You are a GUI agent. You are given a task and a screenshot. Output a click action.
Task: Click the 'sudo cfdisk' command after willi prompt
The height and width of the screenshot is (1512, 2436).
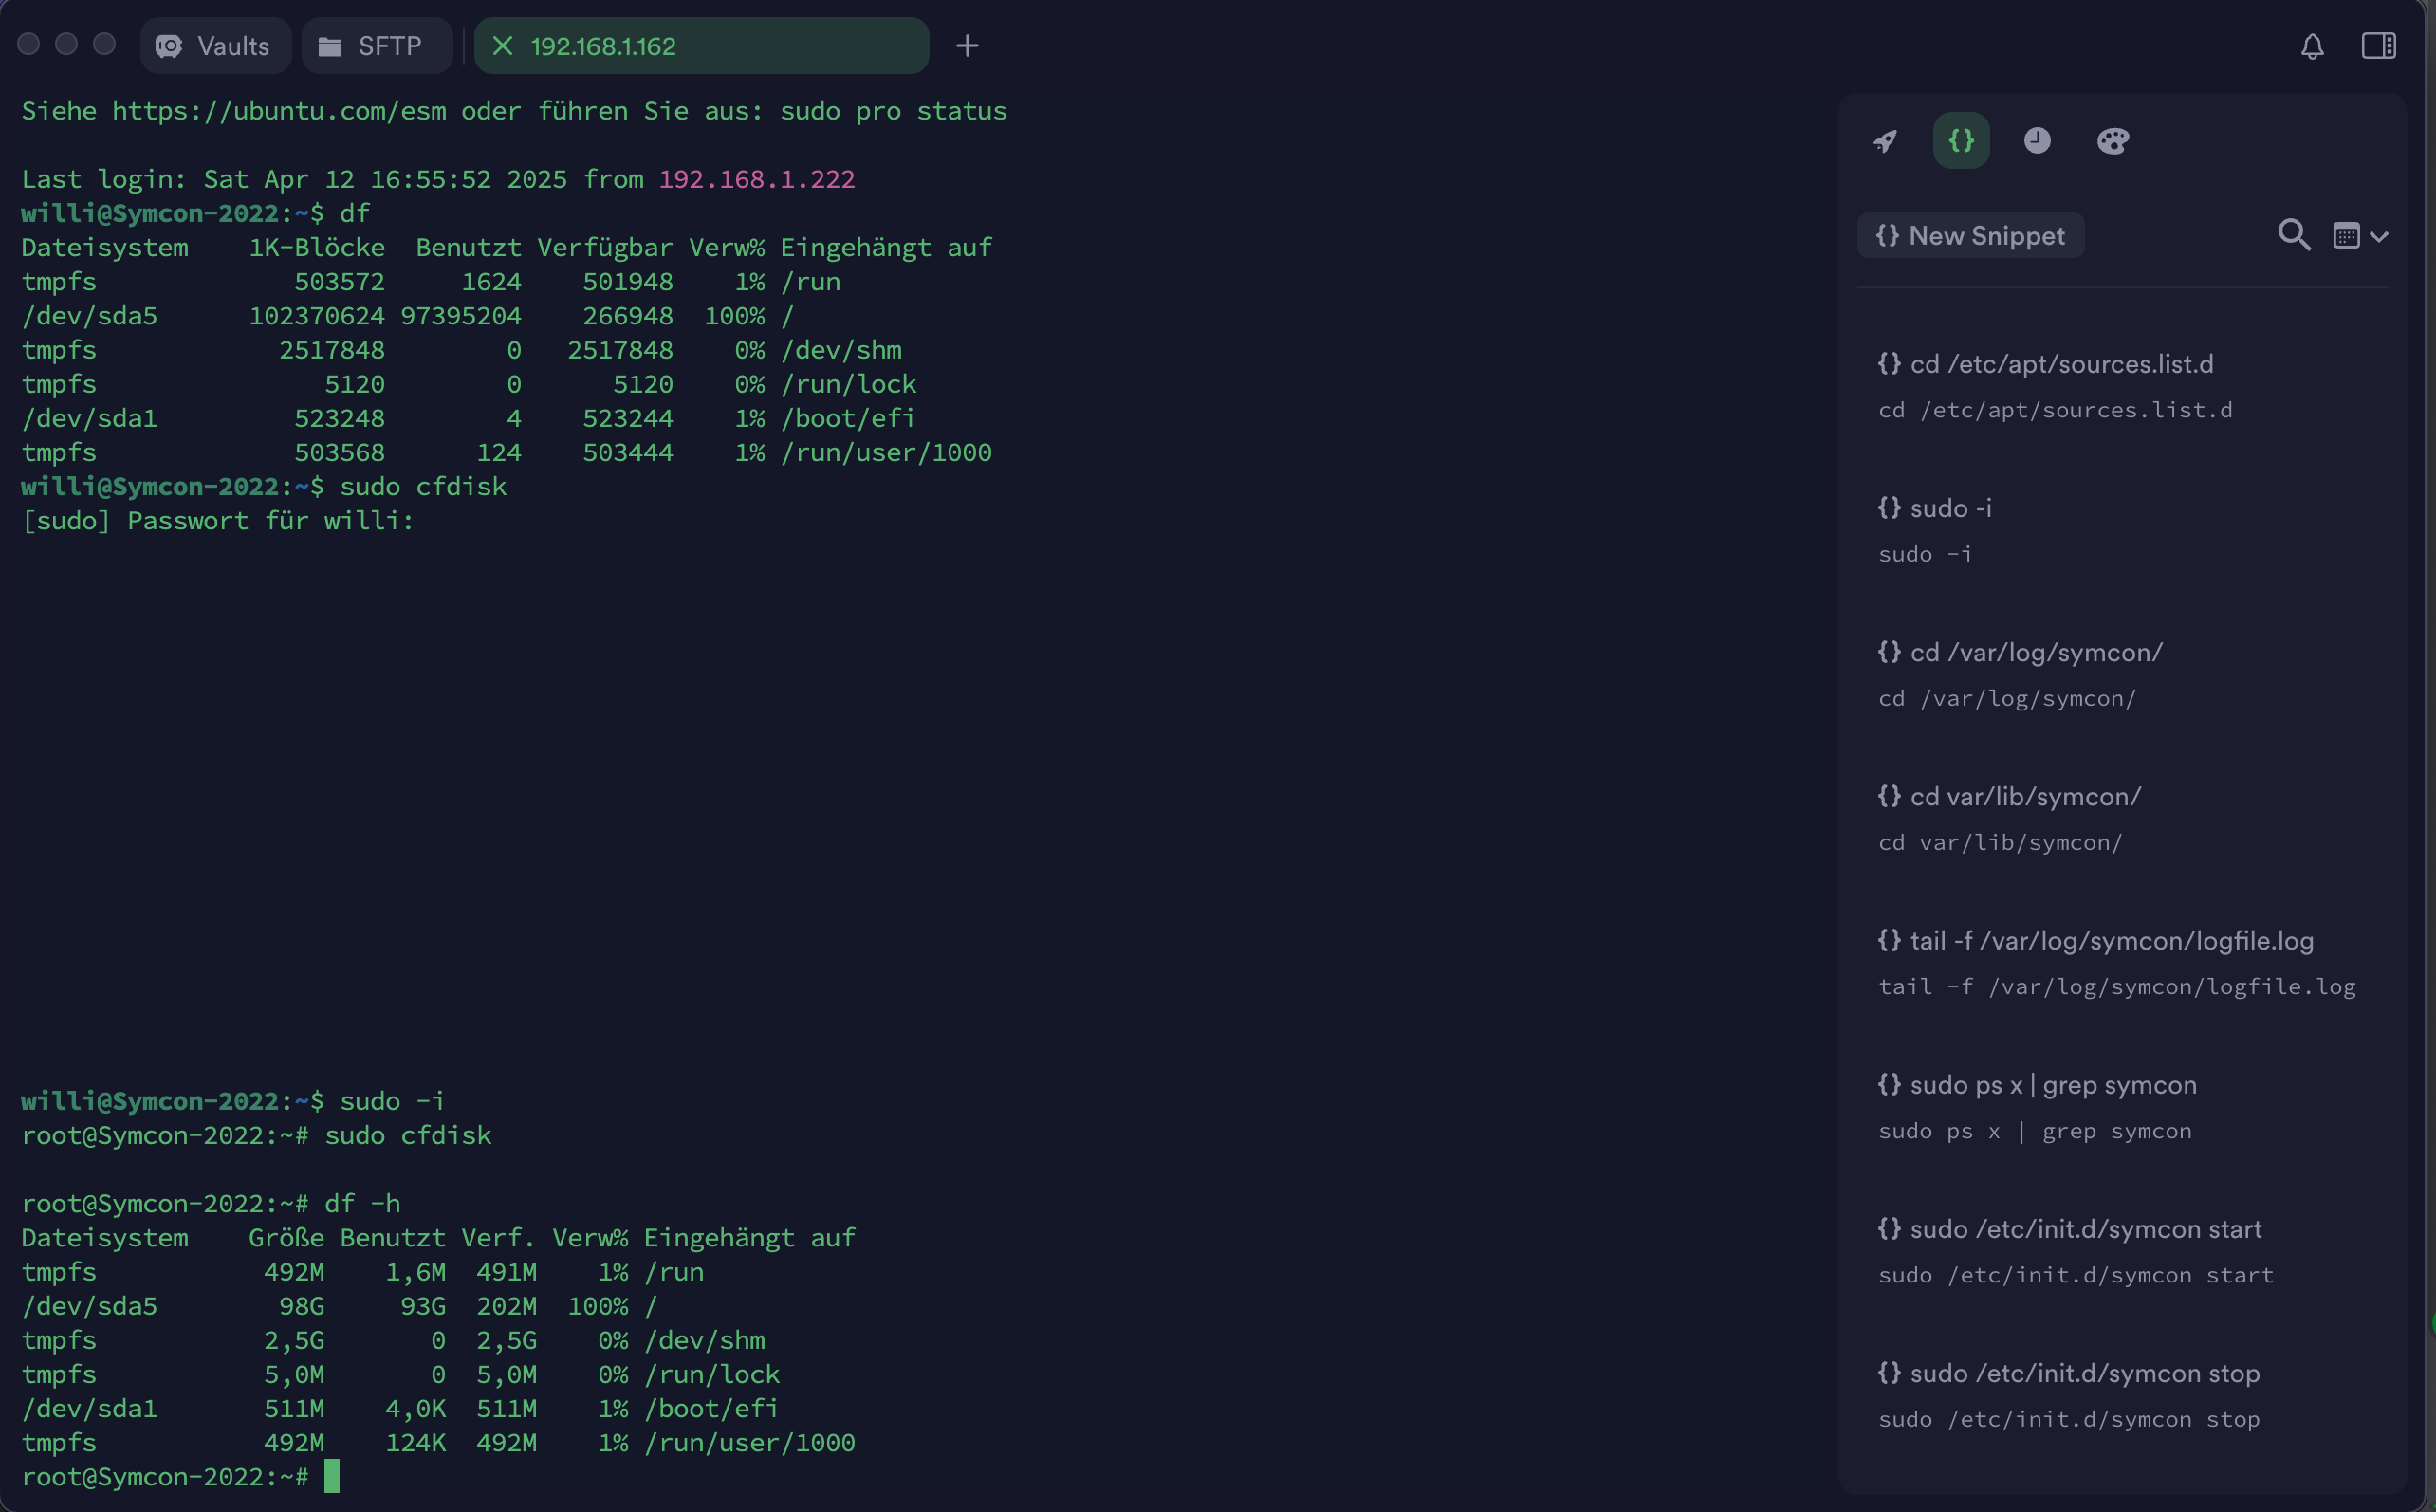[x=423, y=487]
